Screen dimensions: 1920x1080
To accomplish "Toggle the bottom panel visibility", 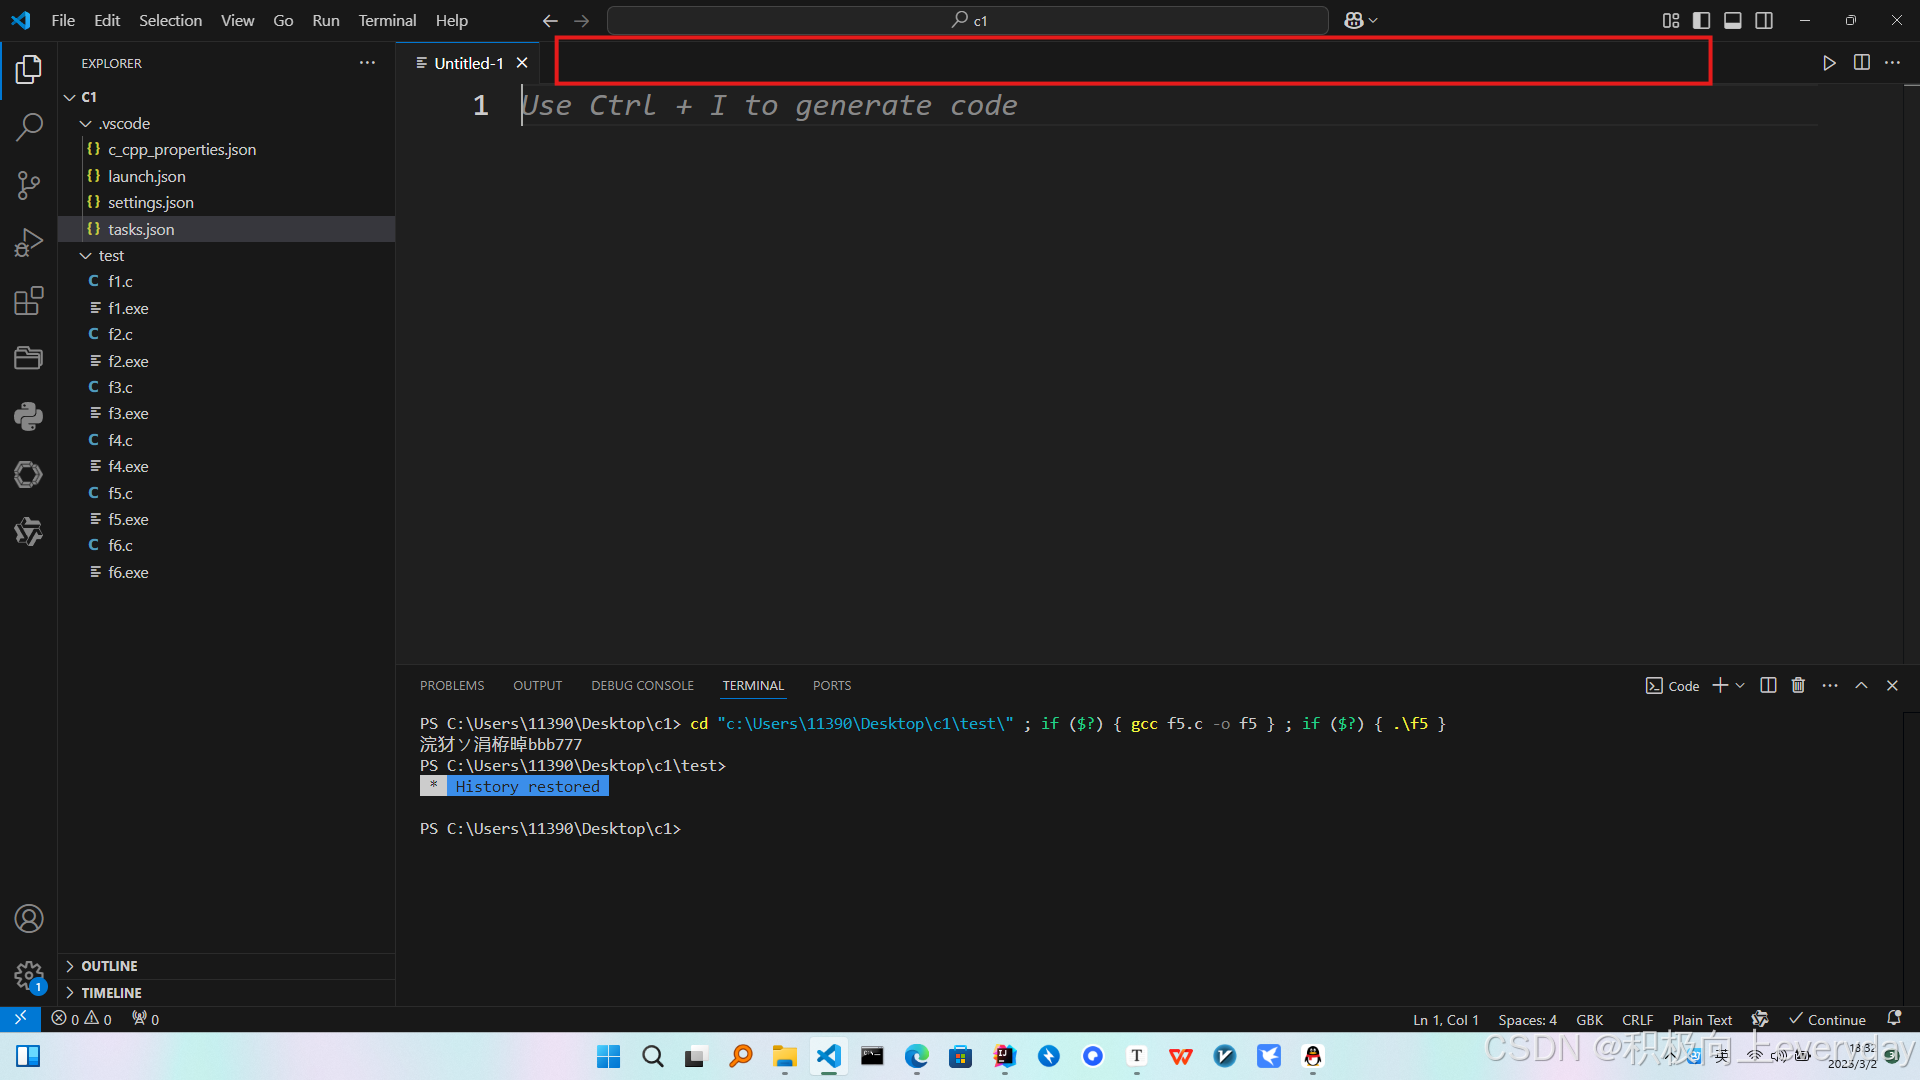I will 1733,20.
